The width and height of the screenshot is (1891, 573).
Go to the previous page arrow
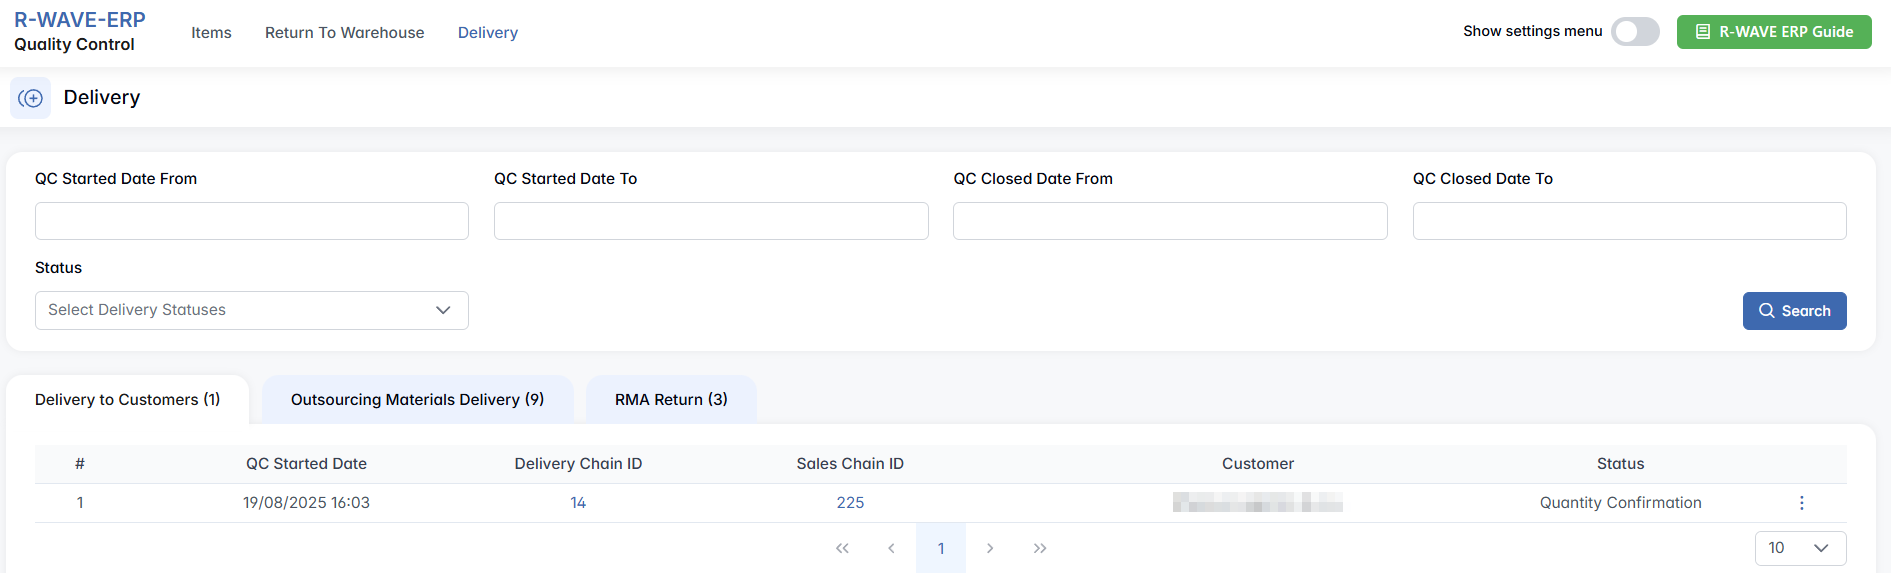891,548
